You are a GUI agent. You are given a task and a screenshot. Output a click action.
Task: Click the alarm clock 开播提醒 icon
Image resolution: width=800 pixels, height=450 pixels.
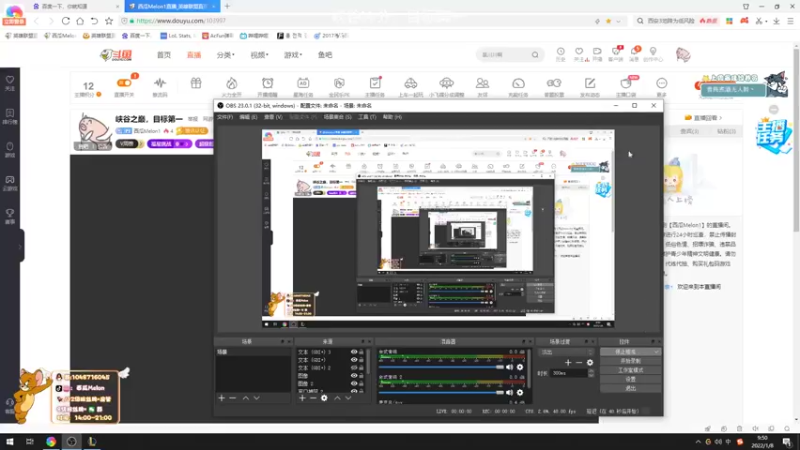267,83
